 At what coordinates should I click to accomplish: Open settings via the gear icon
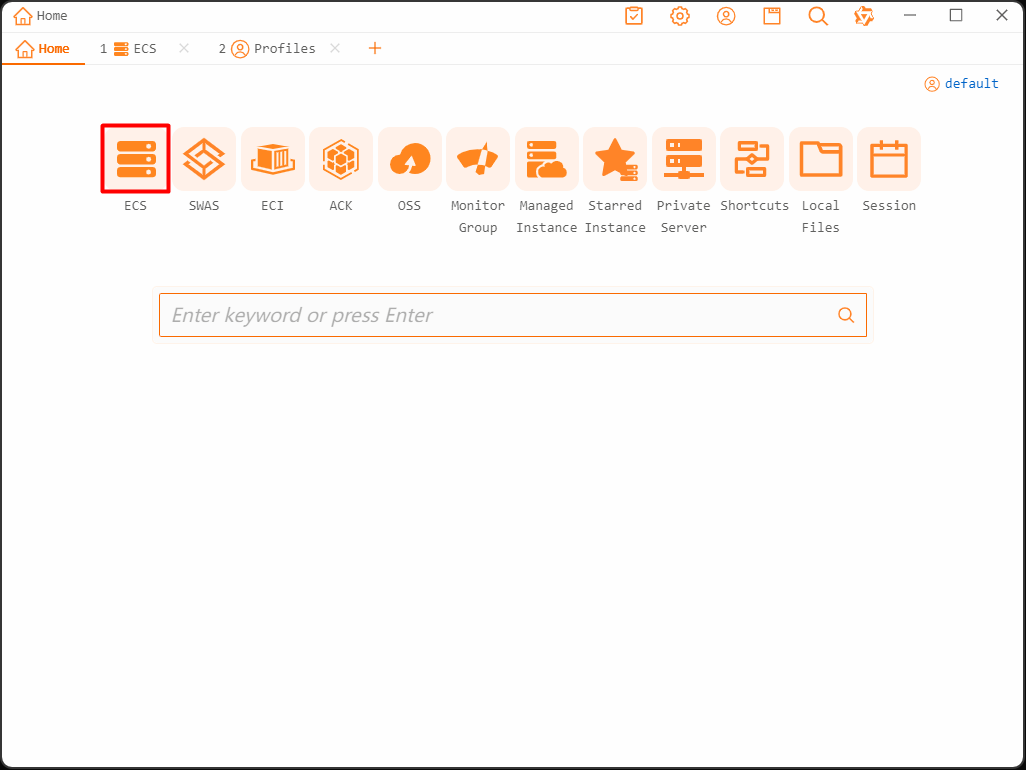680,16
